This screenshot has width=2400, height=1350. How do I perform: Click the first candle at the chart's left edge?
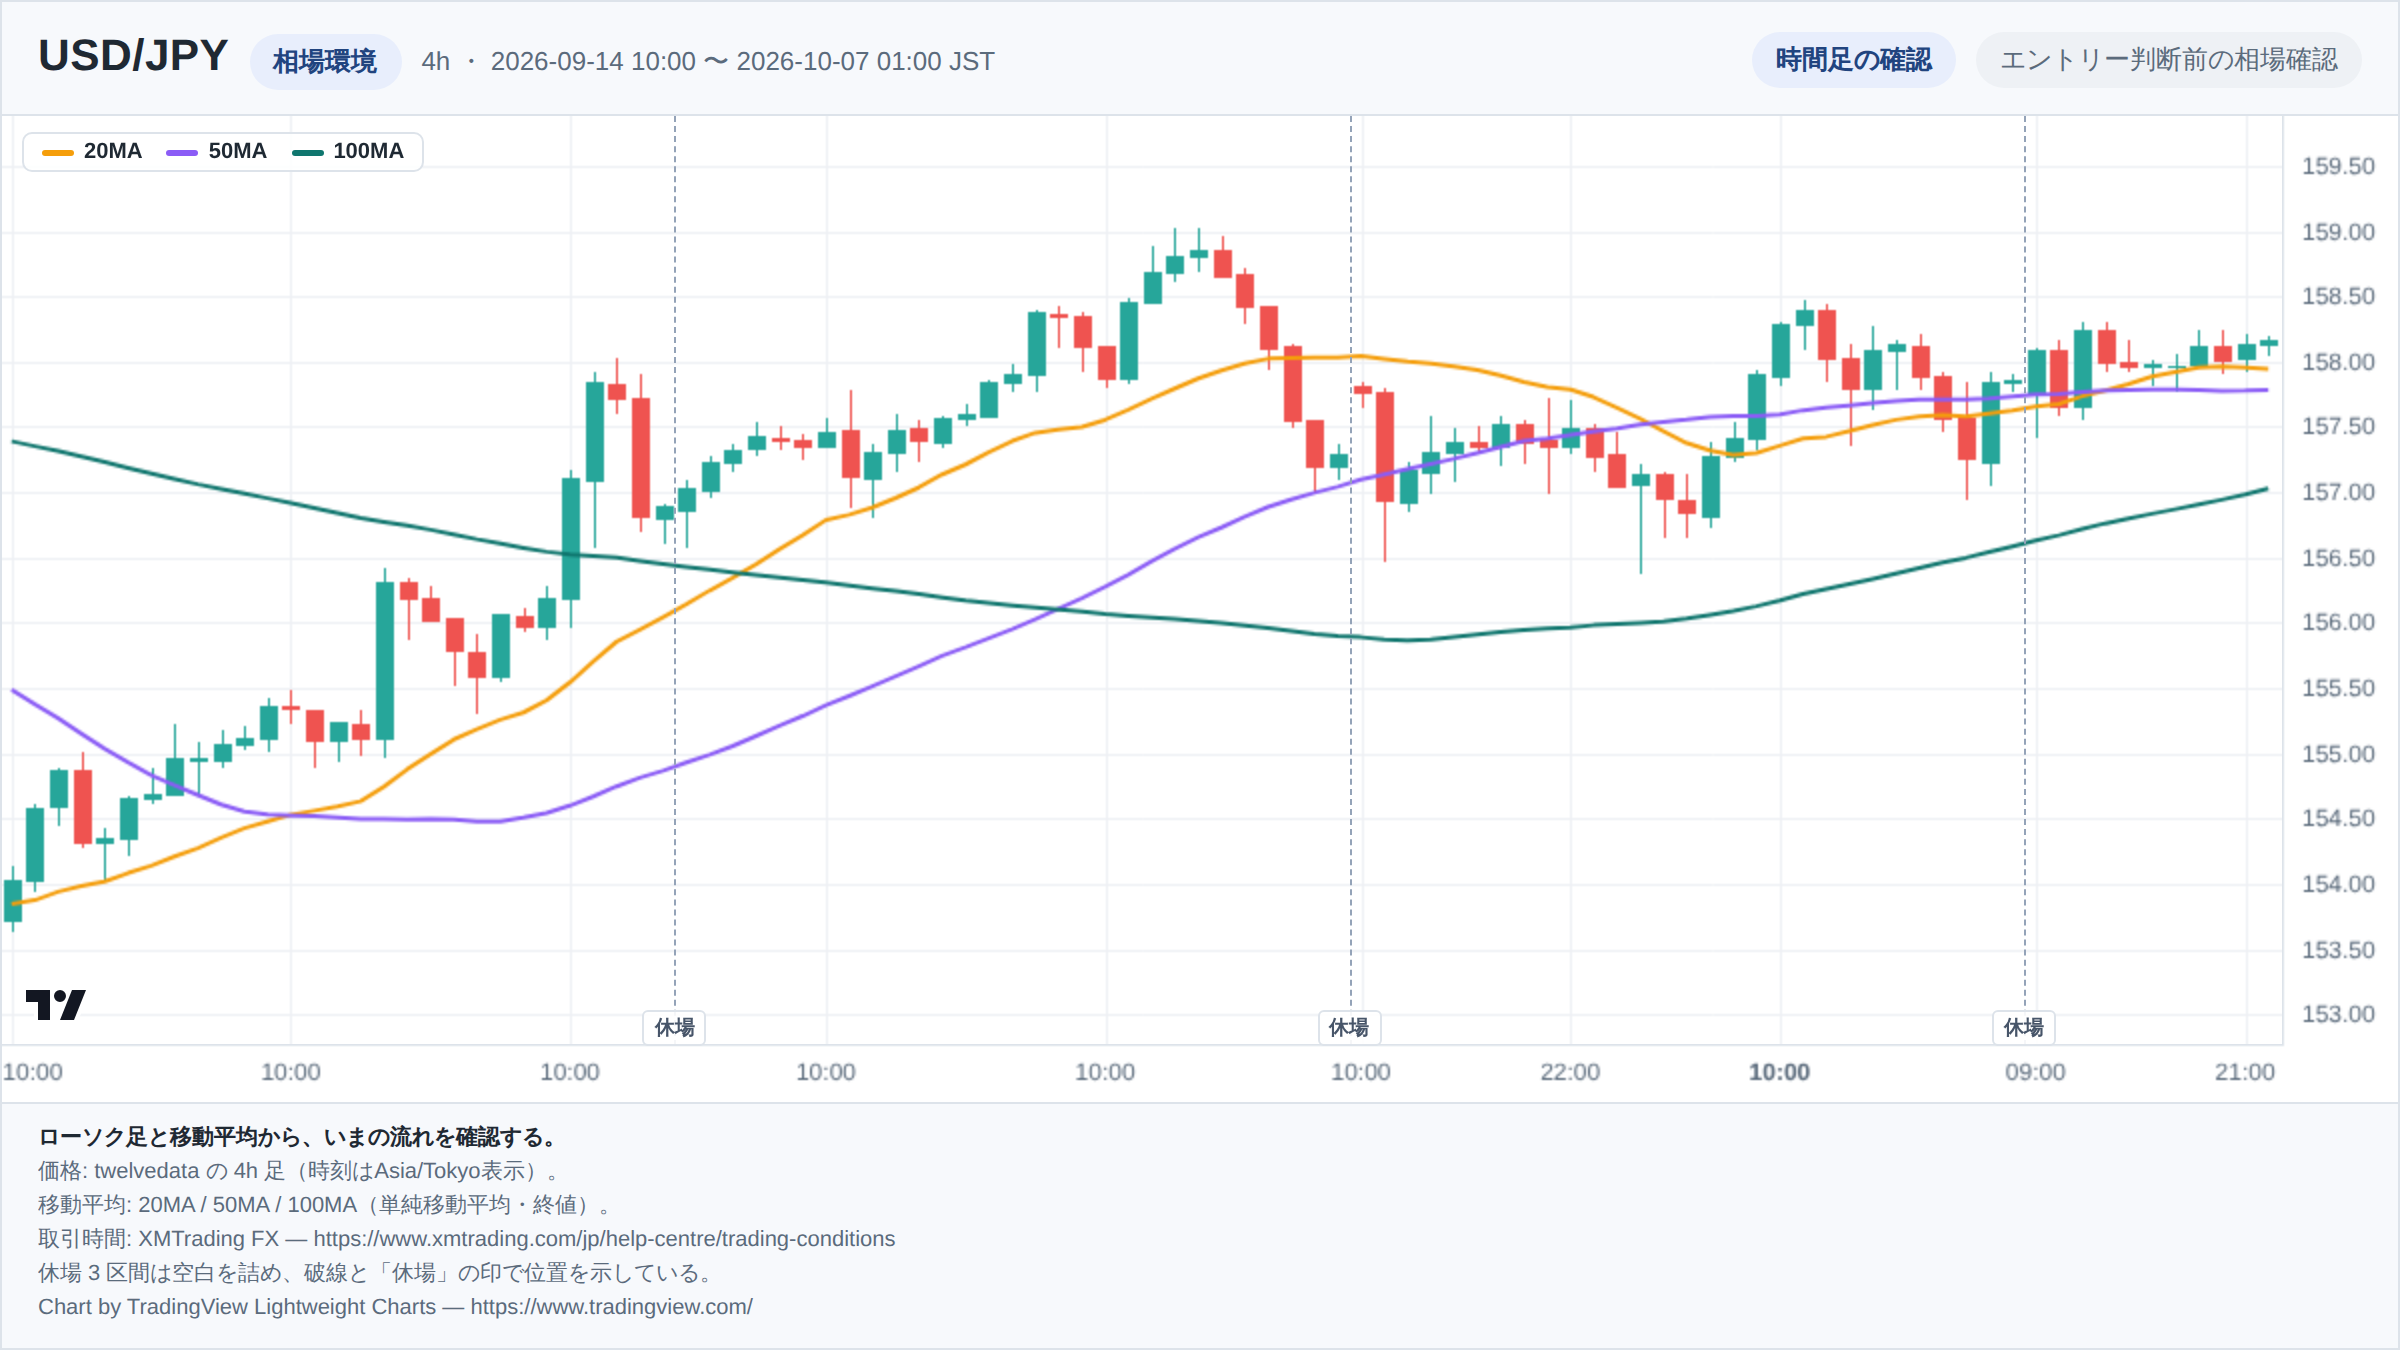coord(13,900)
